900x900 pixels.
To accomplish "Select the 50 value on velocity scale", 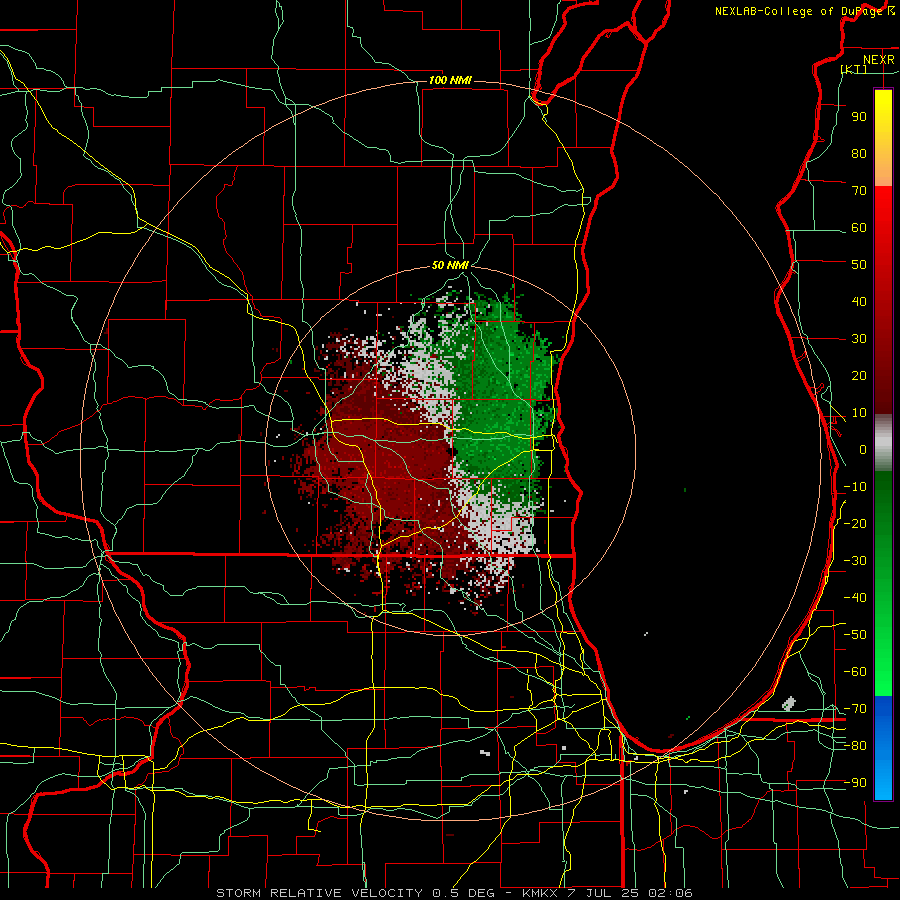I will click(859, 265).
